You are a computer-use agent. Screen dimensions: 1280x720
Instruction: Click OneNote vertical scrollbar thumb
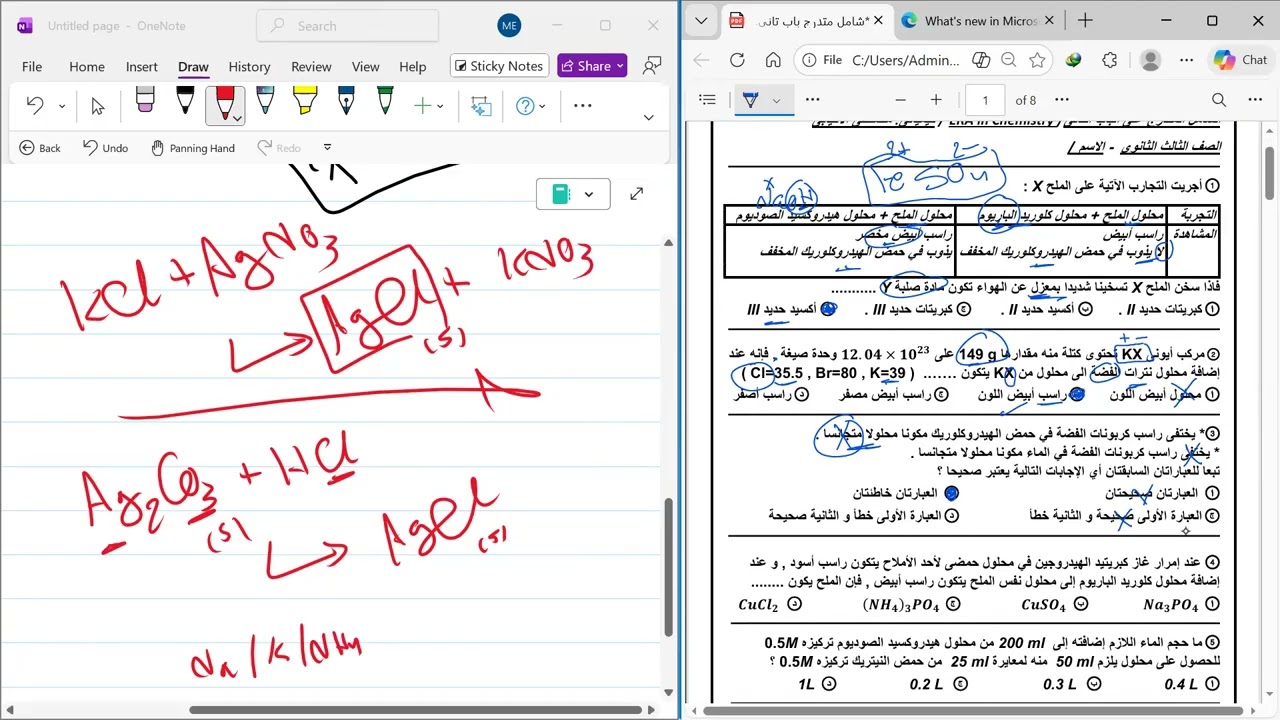669,566
